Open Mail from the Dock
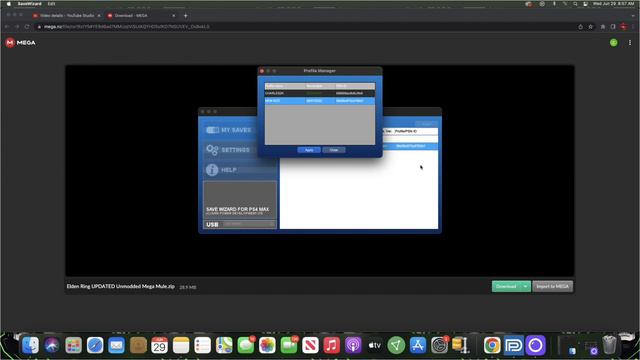This screenshot has width=640, height=360. [x=116, y=345]
